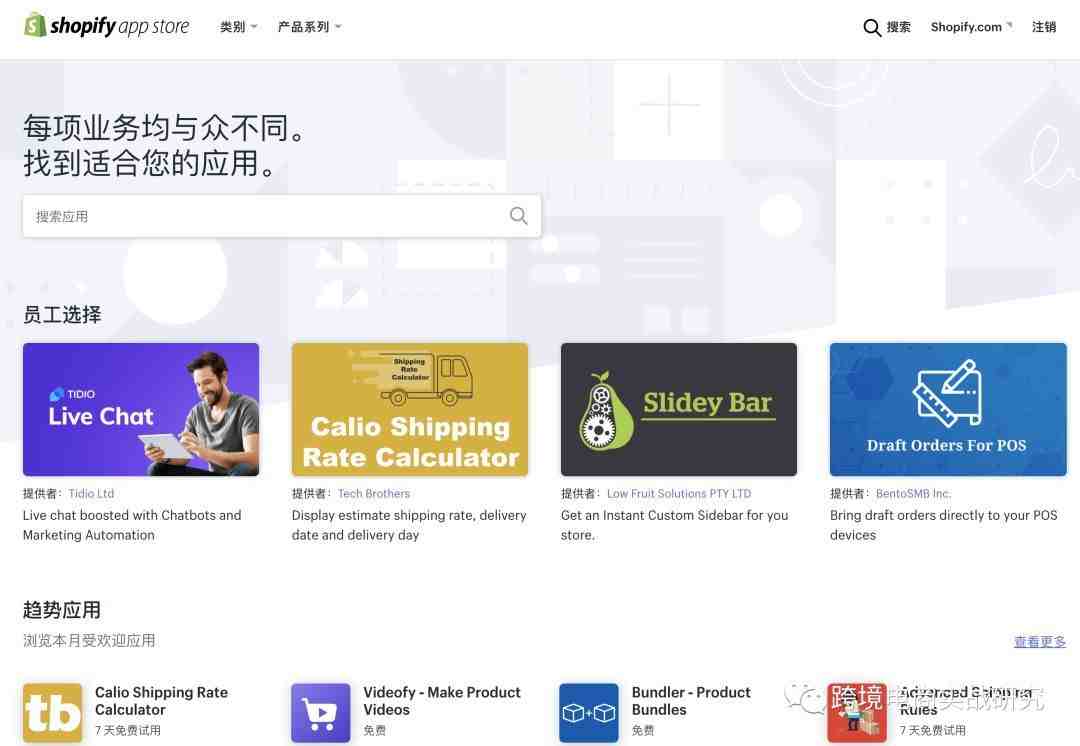Focus the 搜索应用 search field
This screenshot has height=746, width=1080.
[x=282, y=216]
